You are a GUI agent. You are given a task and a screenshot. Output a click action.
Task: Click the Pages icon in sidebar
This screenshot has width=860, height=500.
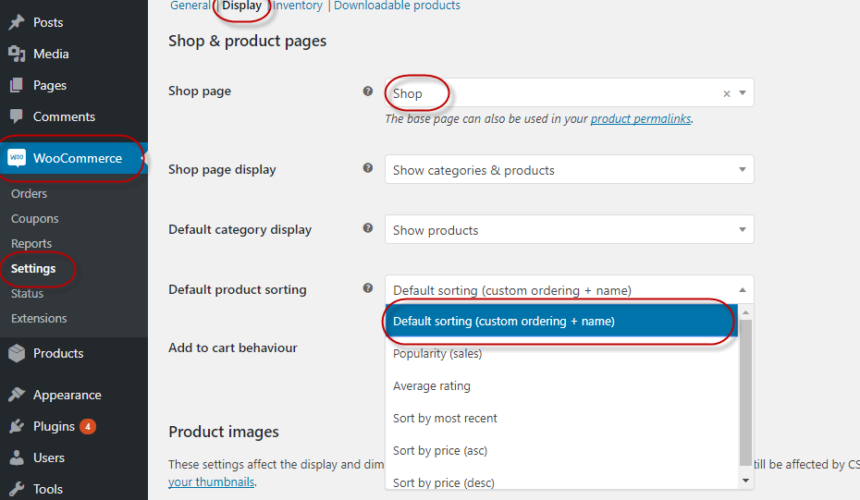[x=16, y=85]
